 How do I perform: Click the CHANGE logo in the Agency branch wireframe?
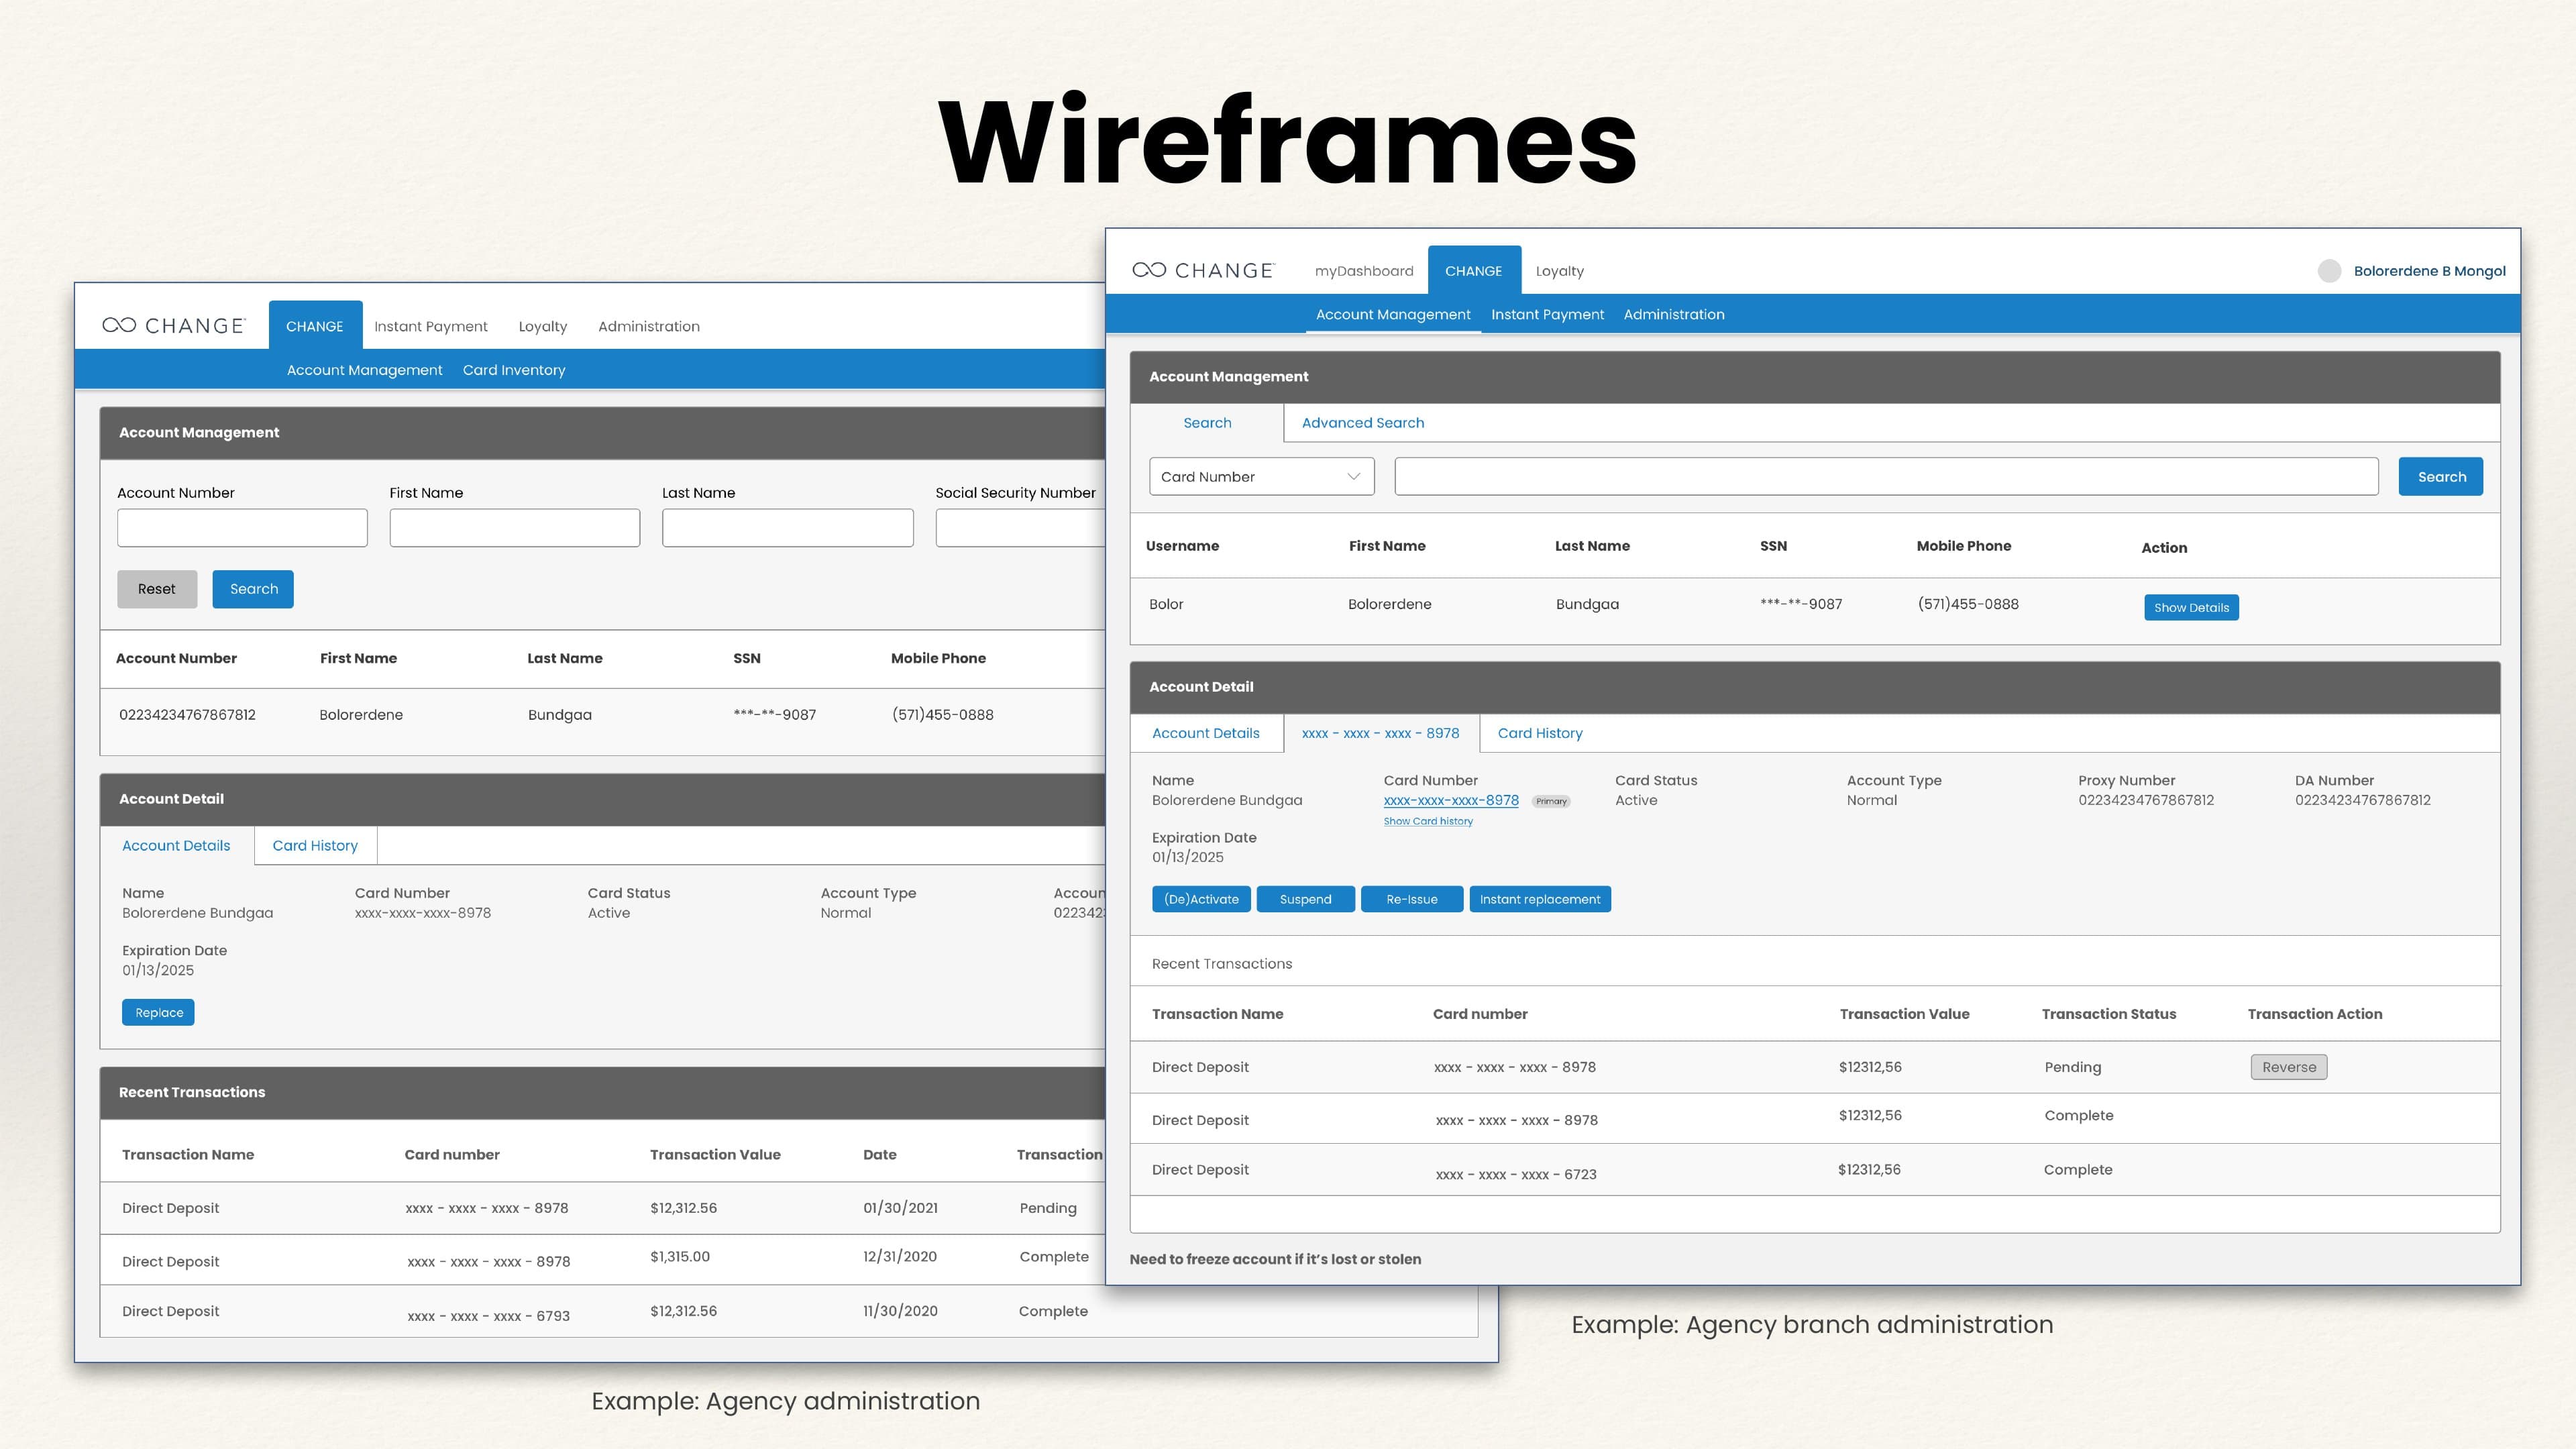pos(1203,270)
